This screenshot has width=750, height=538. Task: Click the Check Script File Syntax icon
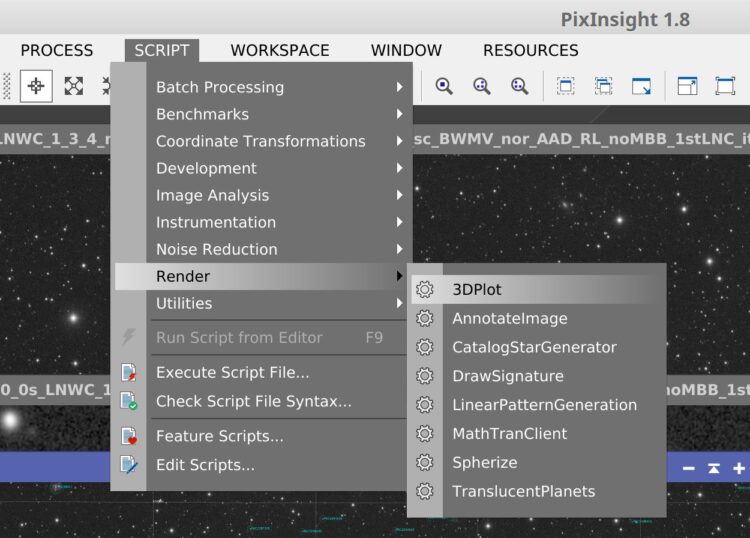129,401
